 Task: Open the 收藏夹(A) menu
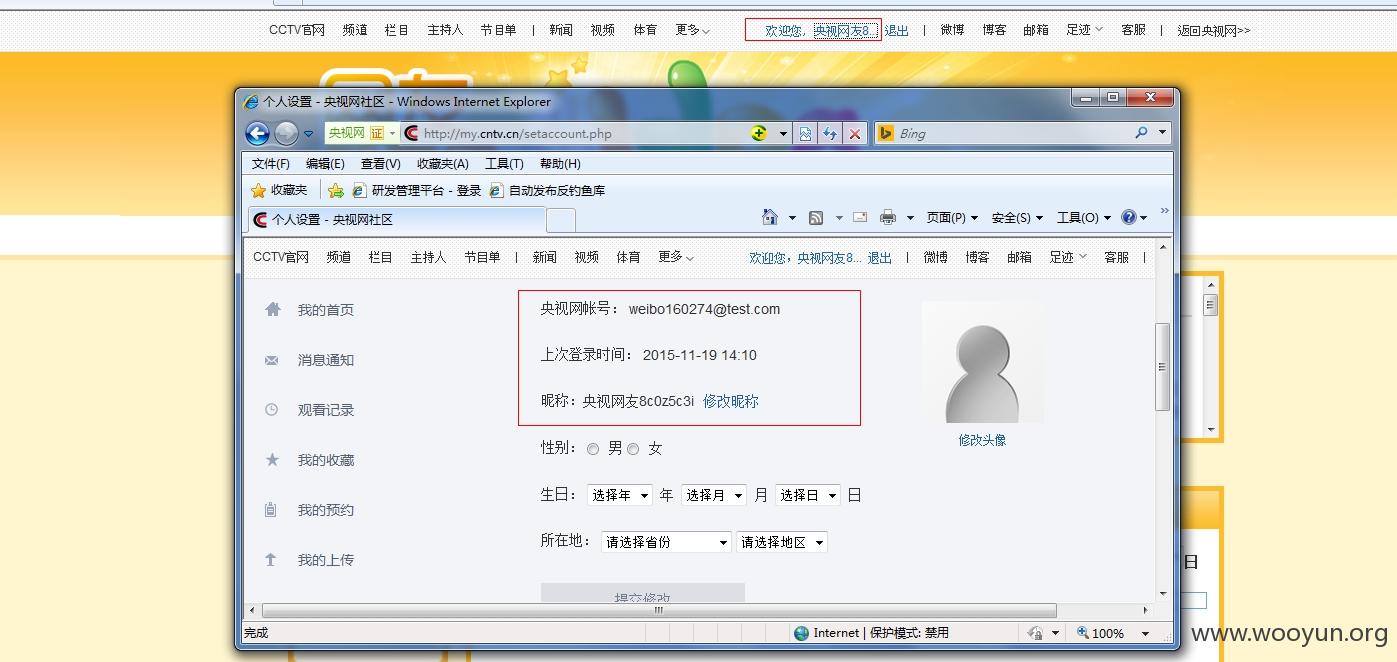[443, 164]
